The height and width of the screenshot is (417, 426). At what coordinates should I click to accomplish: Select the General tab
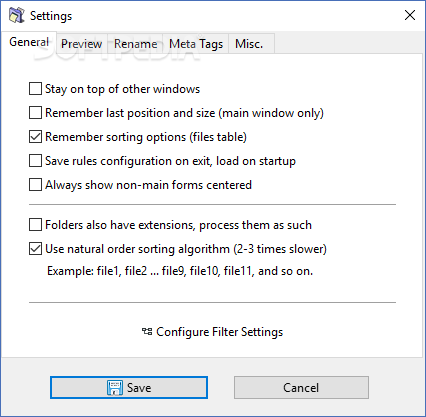click(29, 42)
